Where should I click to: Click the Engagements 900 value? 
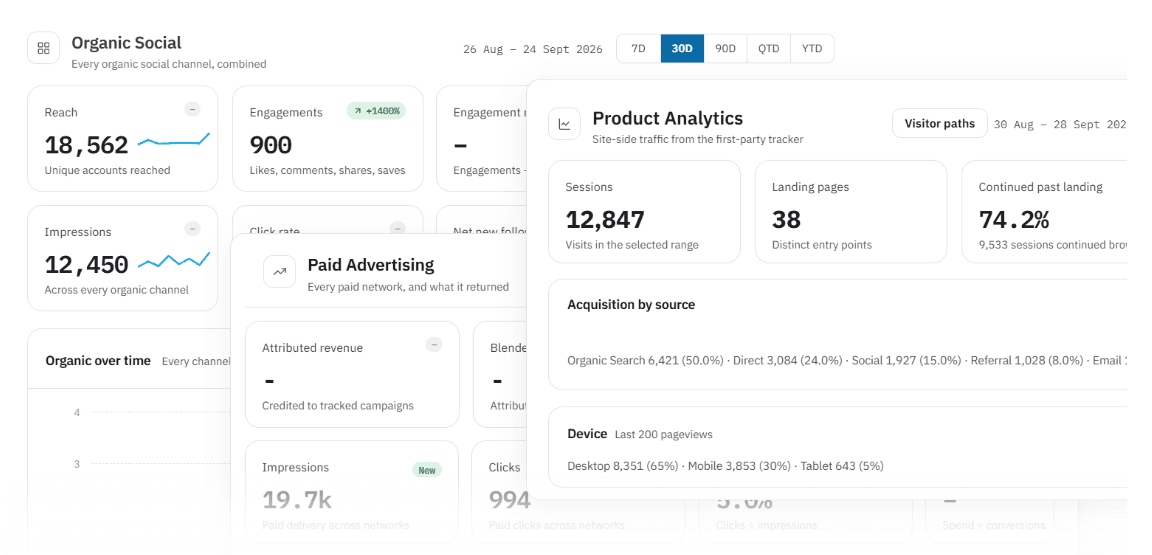point(270,145)
